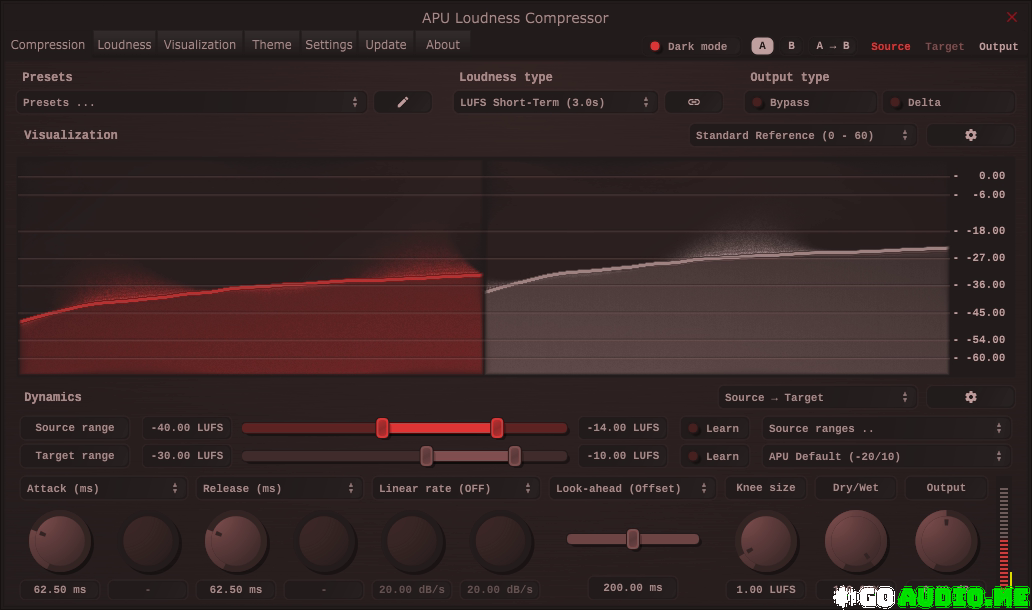
Task: Open the LUFS Short-Term loudness type dropdown
Action: click(x=555, y=102)
